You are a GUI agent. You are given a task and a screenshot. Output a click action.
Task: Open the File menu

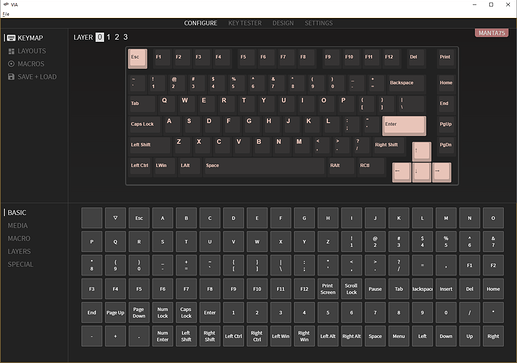(x=6, y=14)
